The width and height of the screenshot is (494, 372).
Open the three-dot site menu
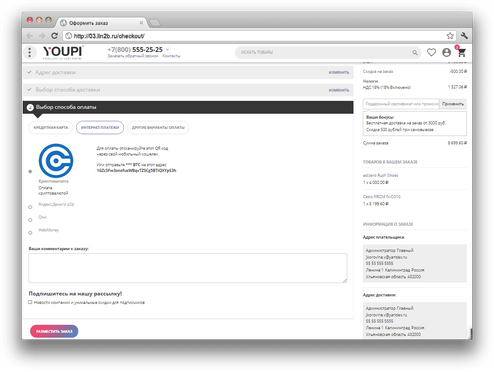tap(30, 52)
